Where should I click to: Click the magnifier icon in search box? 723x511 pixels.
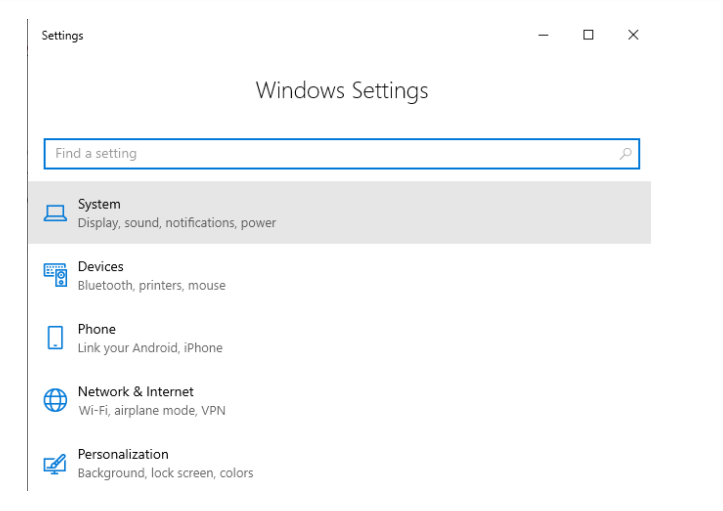[x=625, y=154]
